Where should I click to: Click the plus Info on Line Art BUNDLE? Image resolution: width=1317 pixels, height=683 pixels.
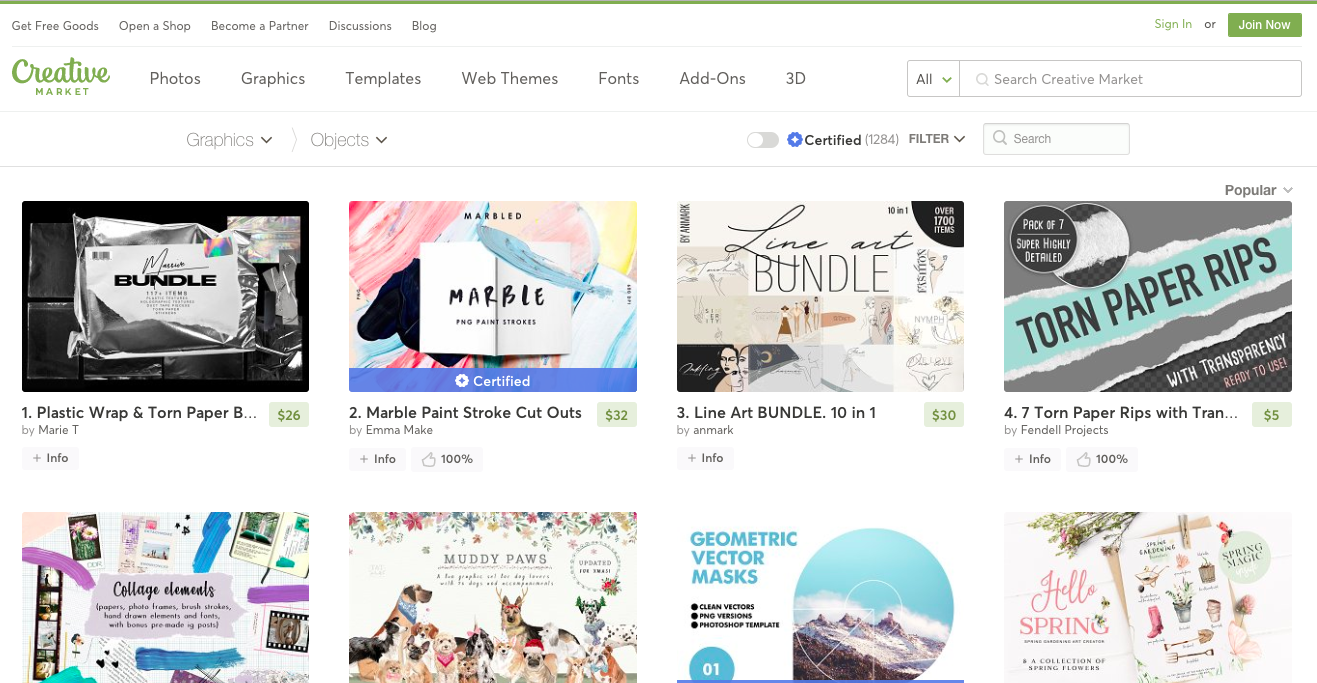(705, 458)
